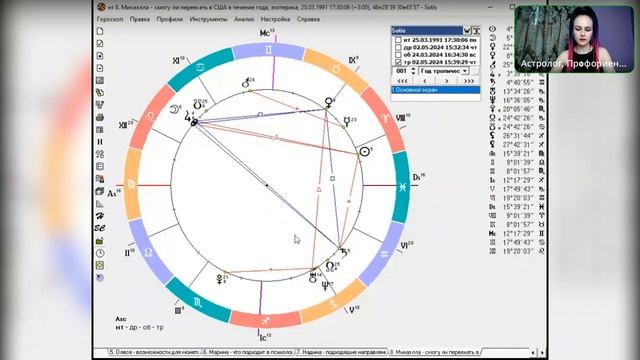Screen dimensions: 640x360
Task: Click the coordinate value 16°36'05"
Action: pyautogui.click(x=519, y=100)
